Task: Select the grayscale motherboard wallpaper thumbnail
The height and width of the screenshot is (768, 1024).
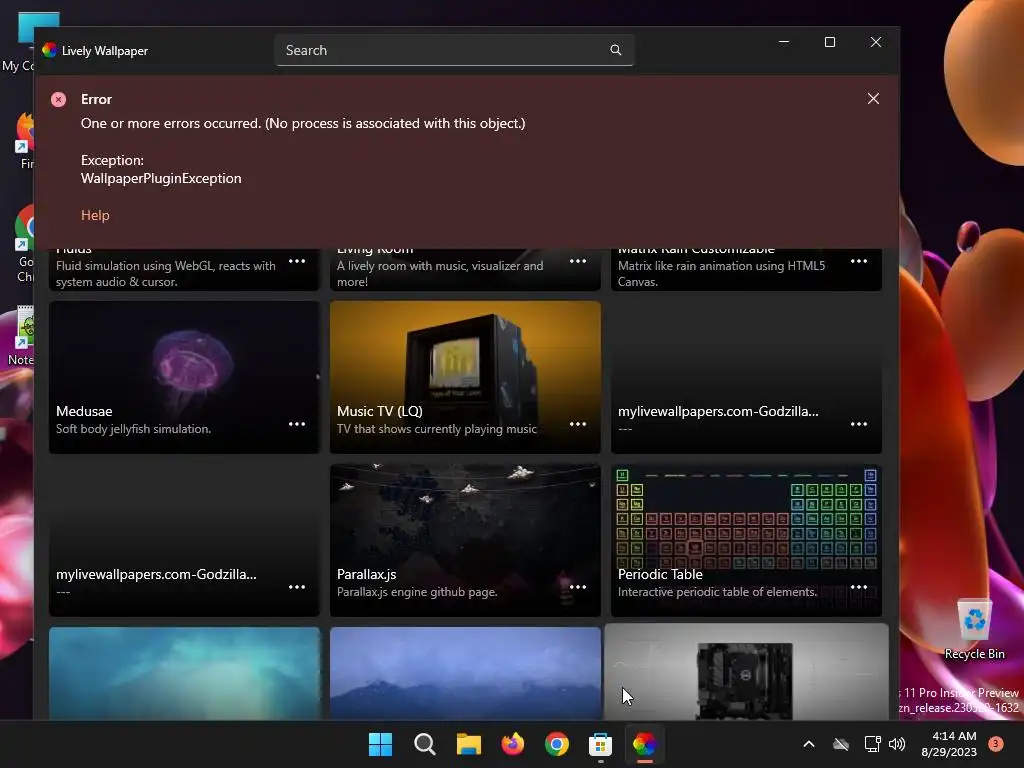Action: pyautogui.click(x=746, y=672)
